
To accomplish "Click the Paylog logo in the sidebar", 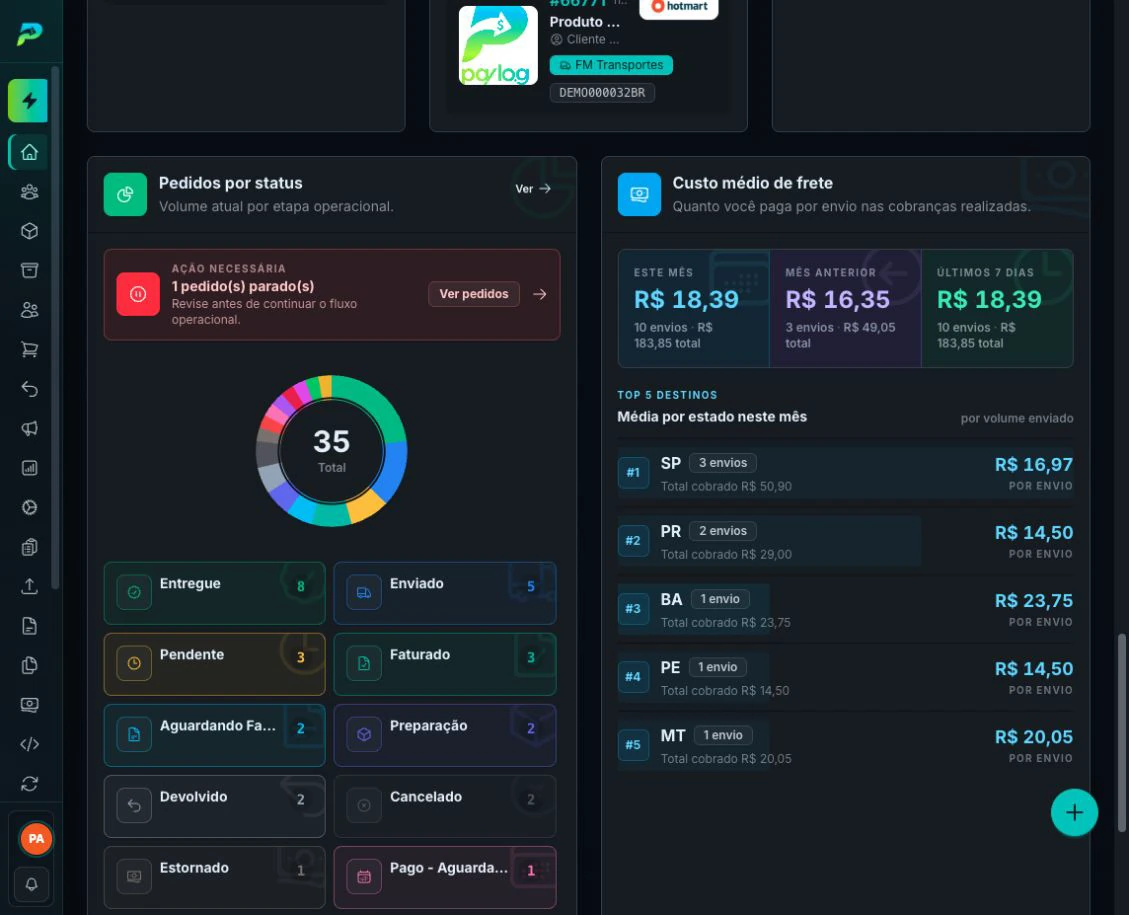I will tap(30, 33).
